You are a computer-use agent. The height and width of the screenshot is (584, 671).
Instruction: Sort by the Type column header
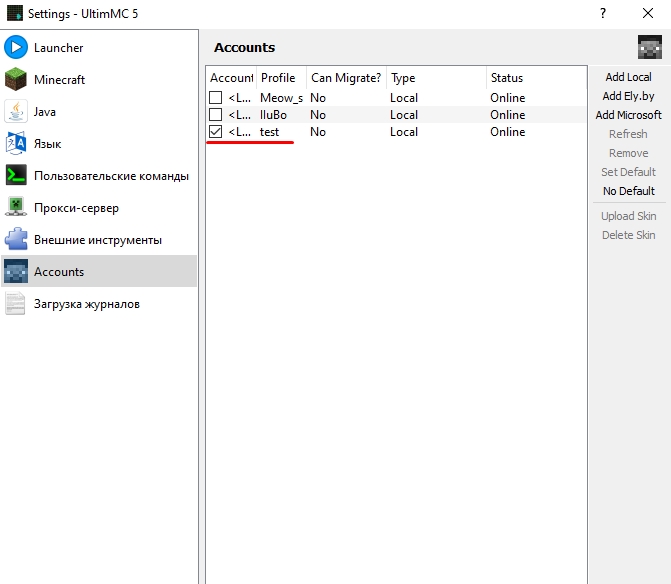[x=436, y=78]
